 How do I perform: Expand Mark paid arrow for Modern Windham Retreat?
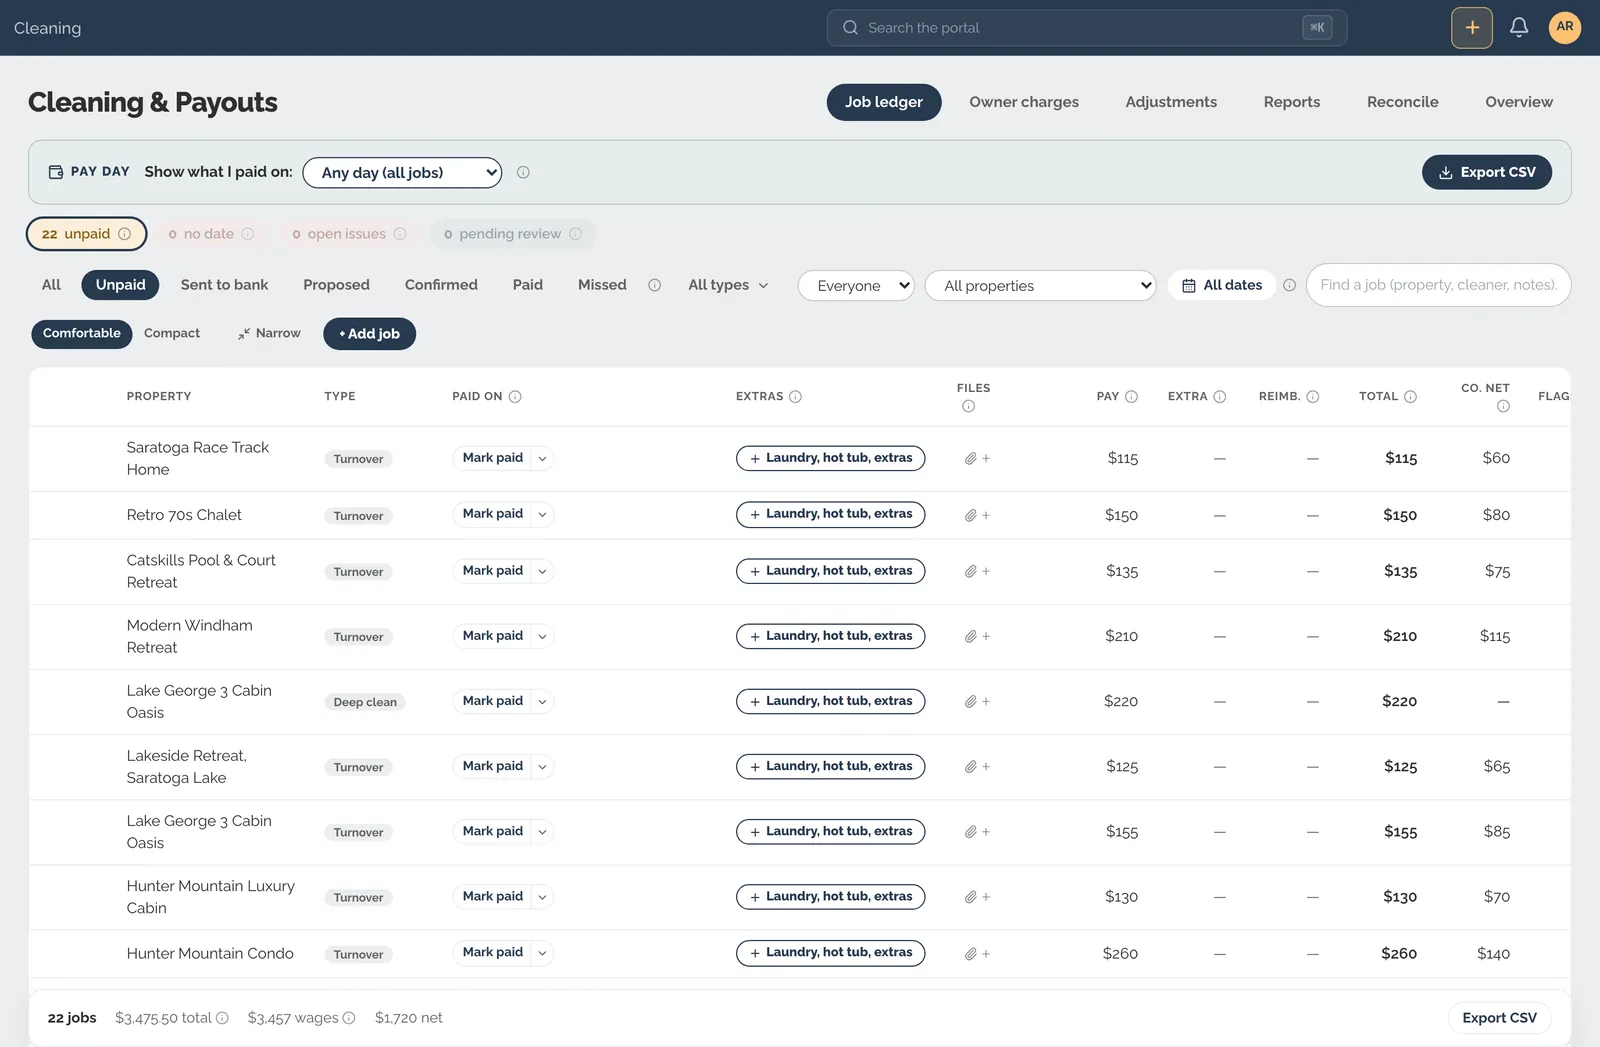click(x=542, y=636)
